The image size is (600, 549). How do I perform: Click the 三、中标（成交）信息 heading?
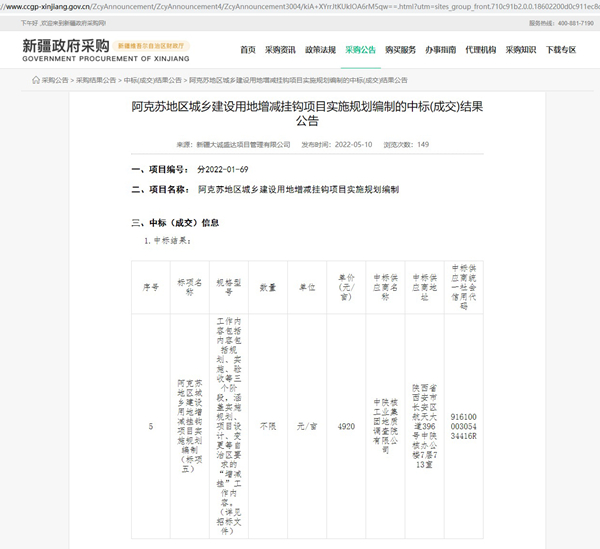pyautogui.click(x=175, y=223)
